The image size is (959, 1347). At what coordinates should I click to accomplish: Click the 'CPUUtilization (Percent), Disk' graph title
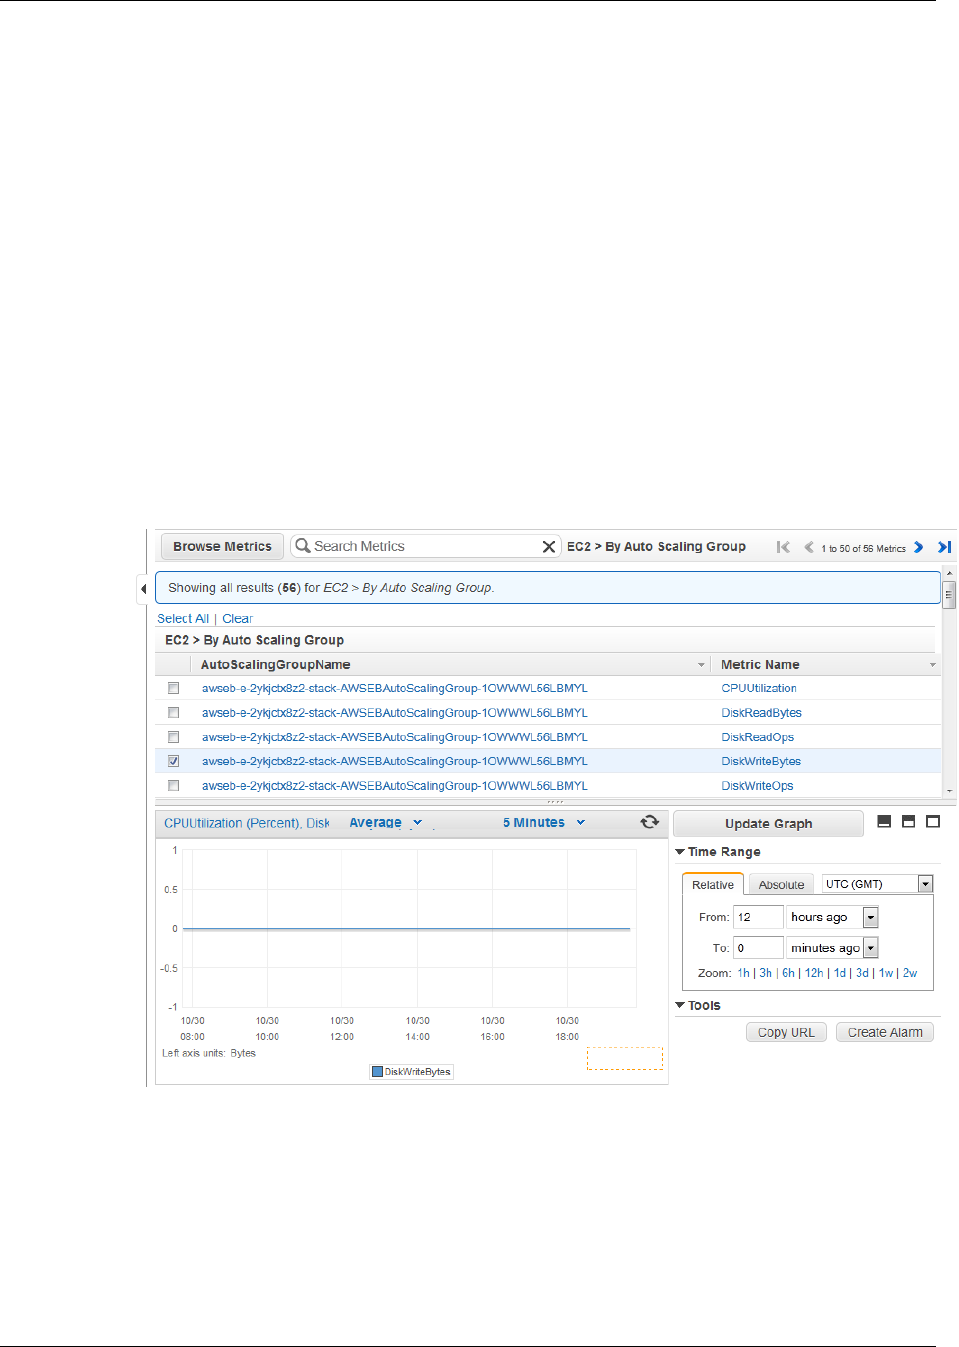pos(246,823)
